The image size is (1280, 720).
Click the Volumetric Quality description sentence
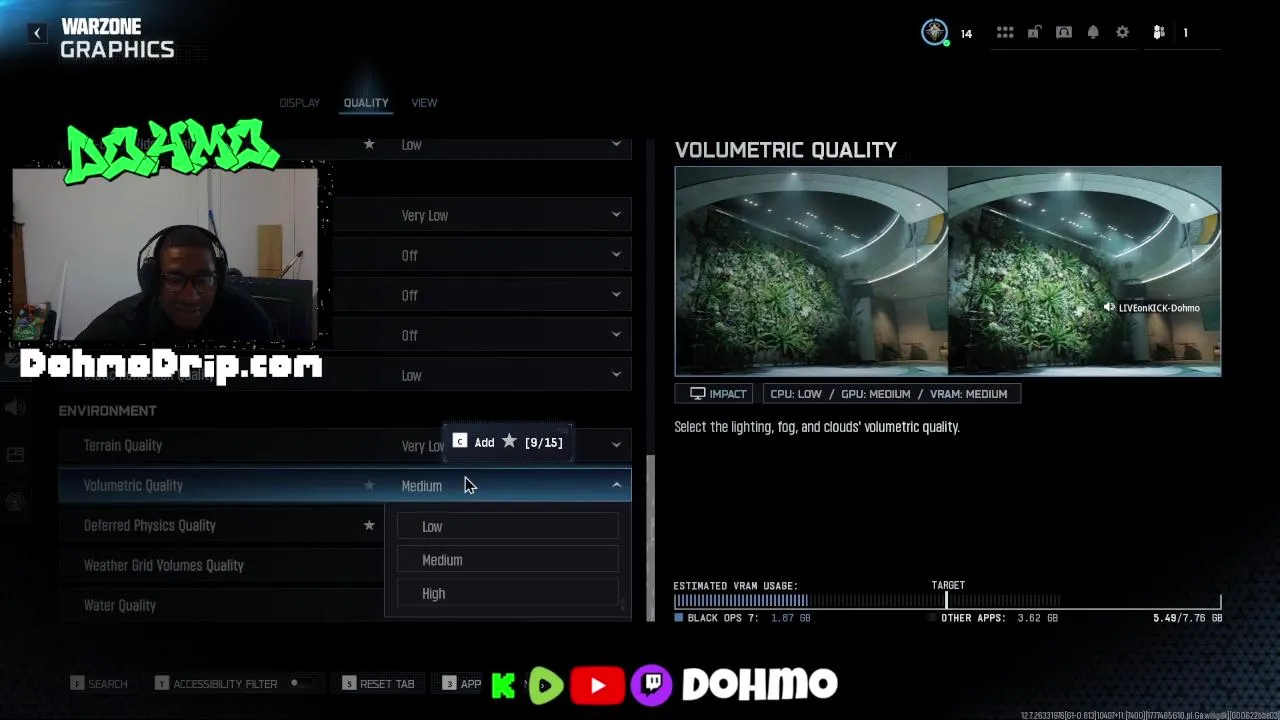pyautogui.click(x=817, y=427)
